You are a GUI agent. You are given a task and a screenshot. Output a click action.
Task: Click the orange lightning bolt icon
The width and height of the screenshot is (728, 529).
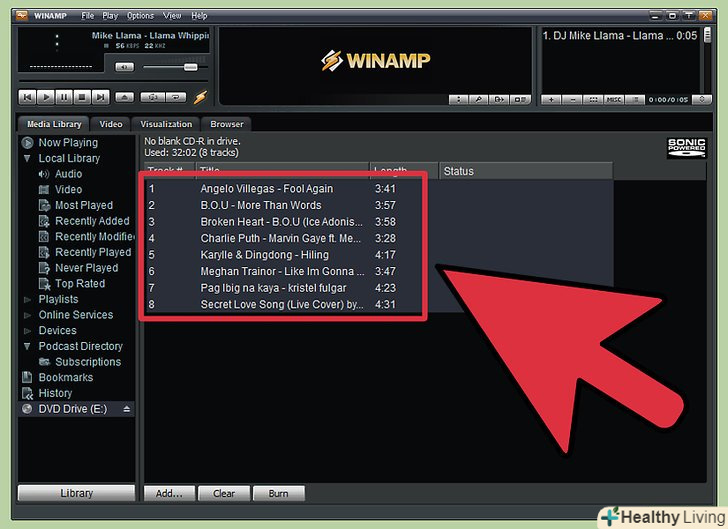pos(200,97)
